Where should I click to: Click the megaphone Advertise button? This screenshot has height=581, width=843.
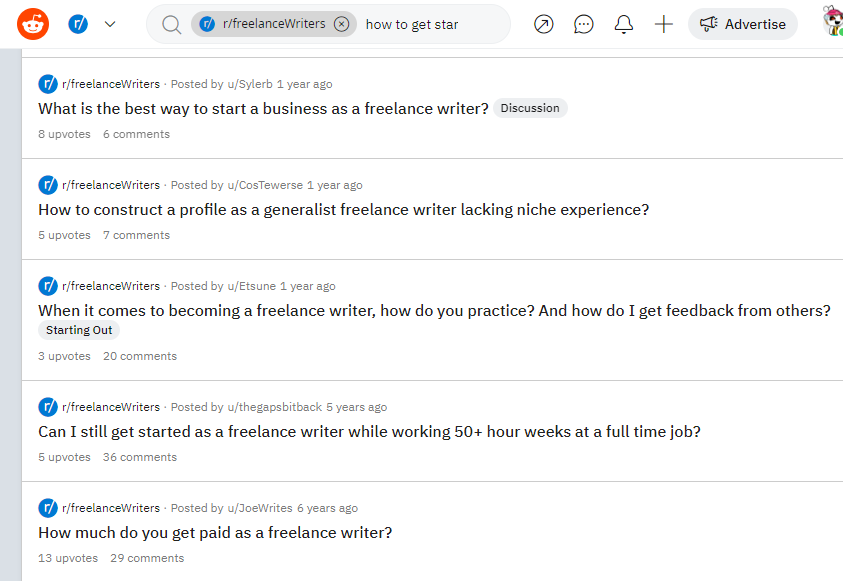tap(742, 24)
